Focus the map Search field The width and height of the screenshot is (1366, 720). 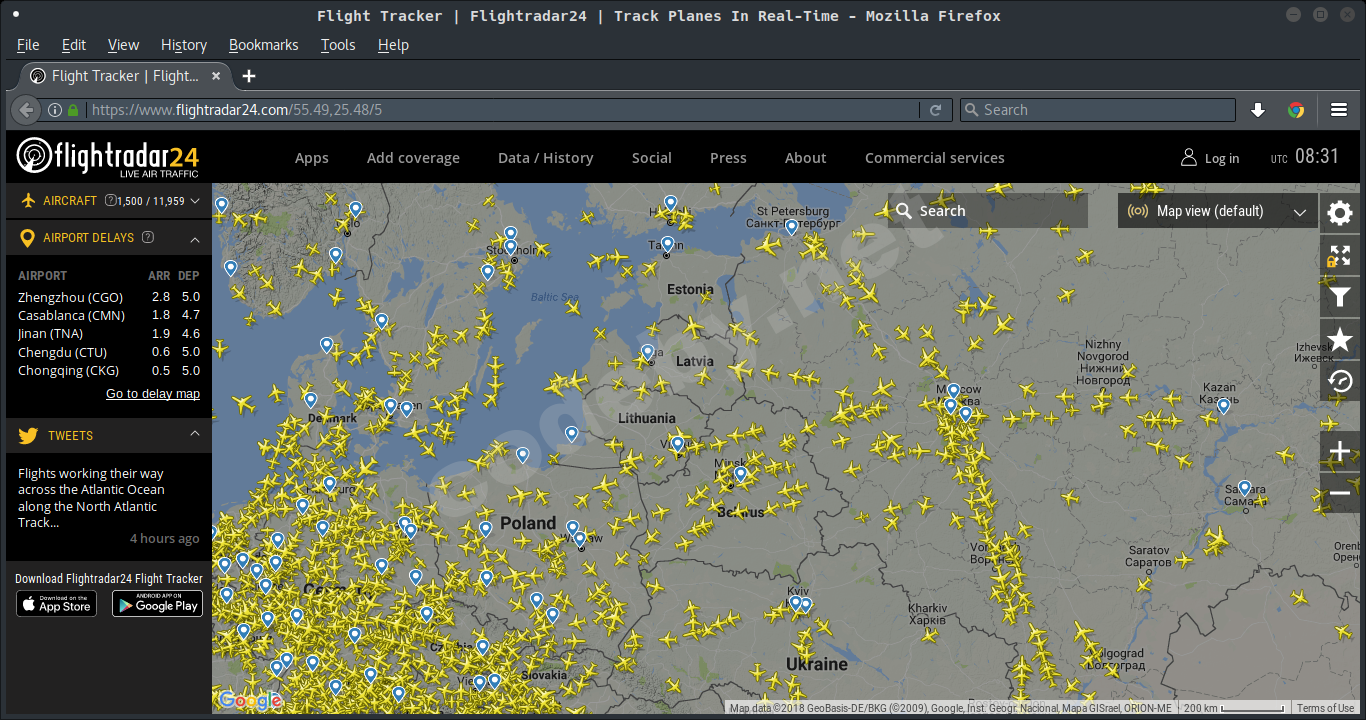988,211
